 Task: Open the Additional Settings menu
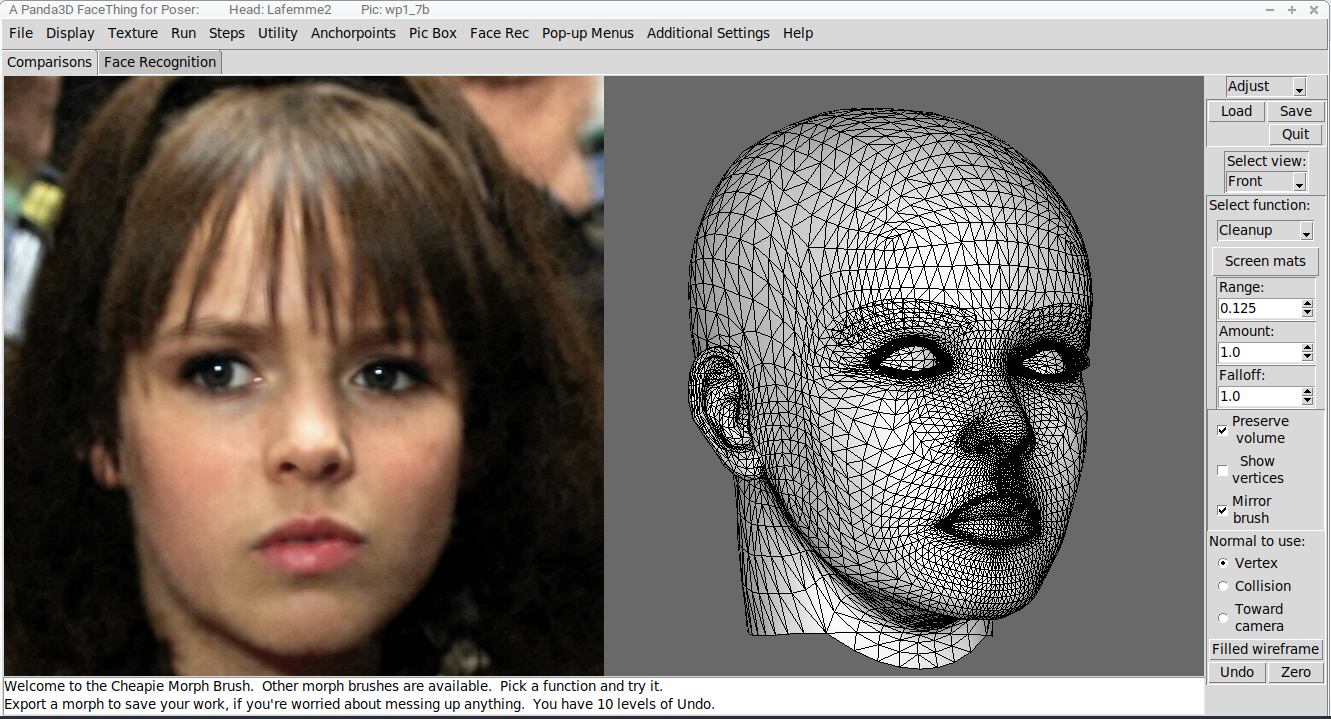pos(708,33)
